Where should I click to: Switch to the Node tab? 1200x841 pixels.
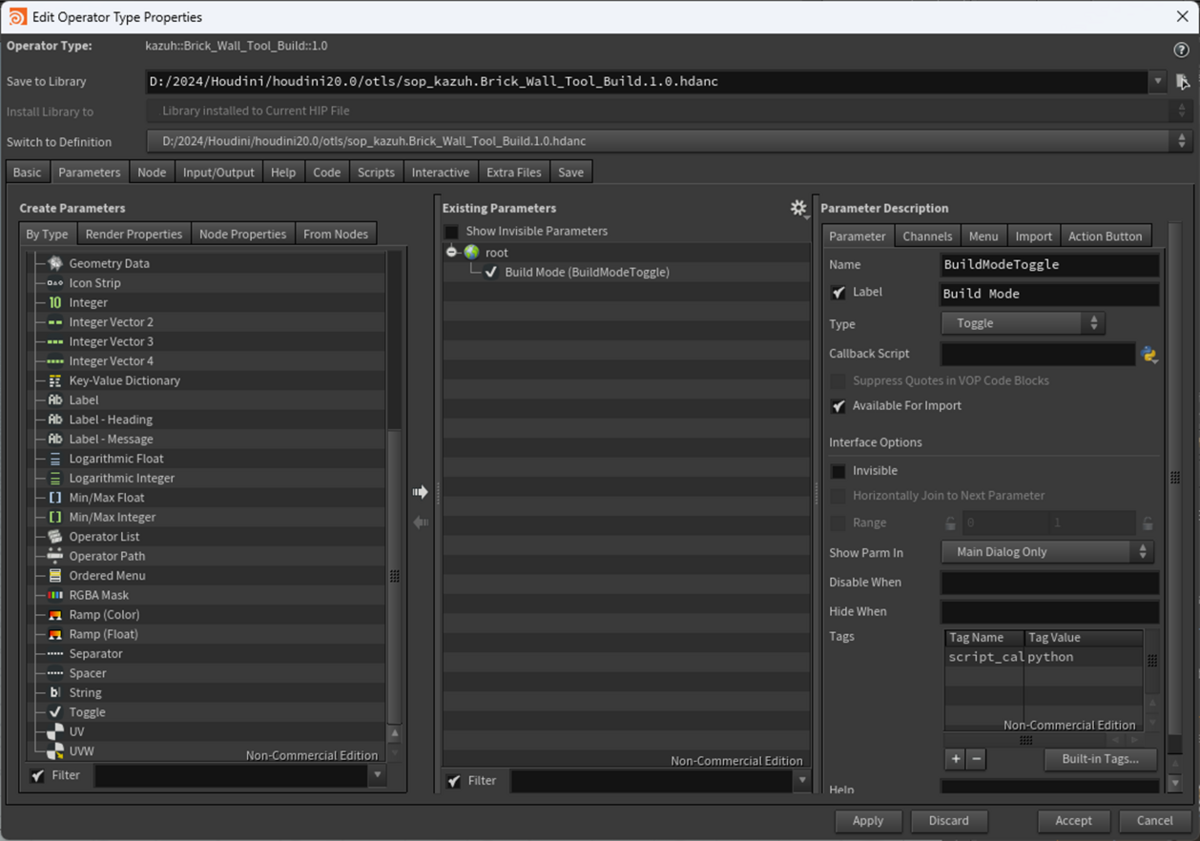pyautogui.click(x=152, y=172)
